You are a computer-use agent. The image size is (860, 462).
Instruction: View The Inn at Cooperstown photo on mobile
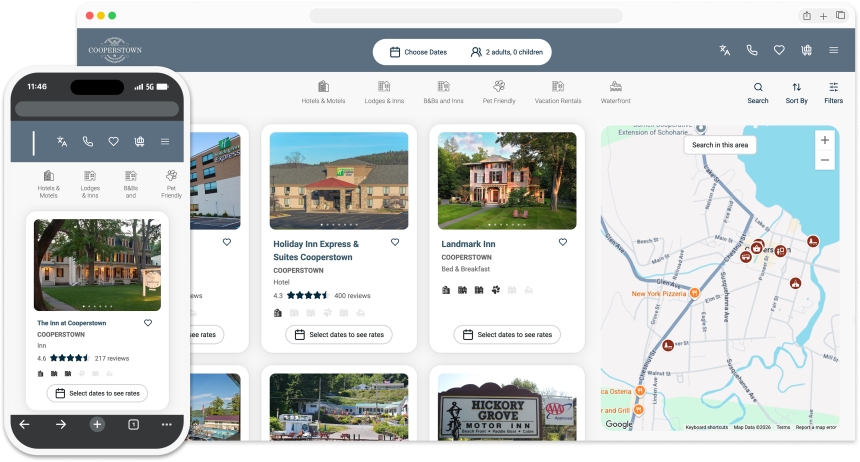tap(98, 265)
